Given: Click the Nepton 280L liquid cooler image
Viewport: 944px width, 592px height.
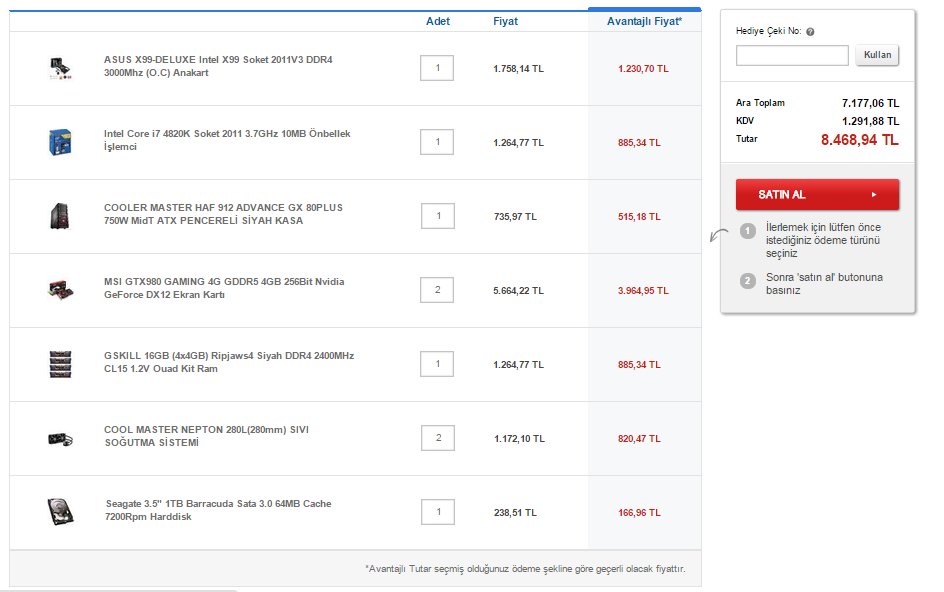Looking at the screenshot, I should click(x=60, y=438).
